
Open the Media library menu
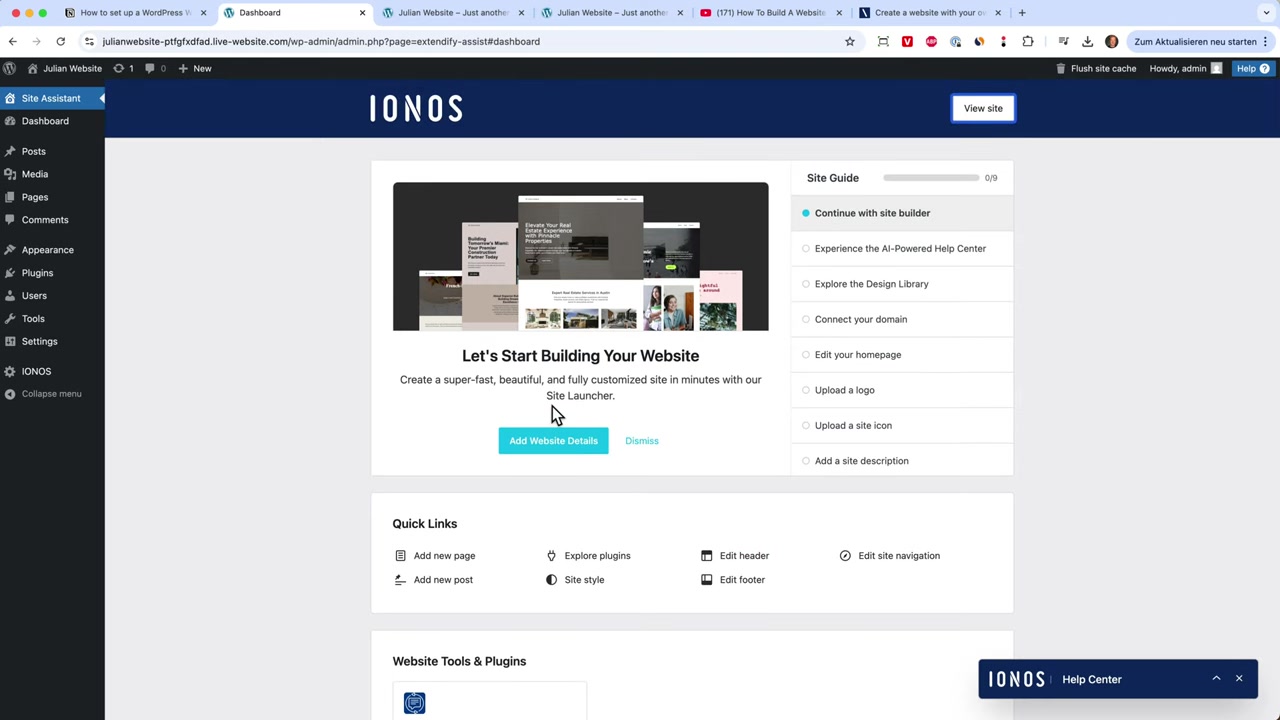(x=35, y=174)
